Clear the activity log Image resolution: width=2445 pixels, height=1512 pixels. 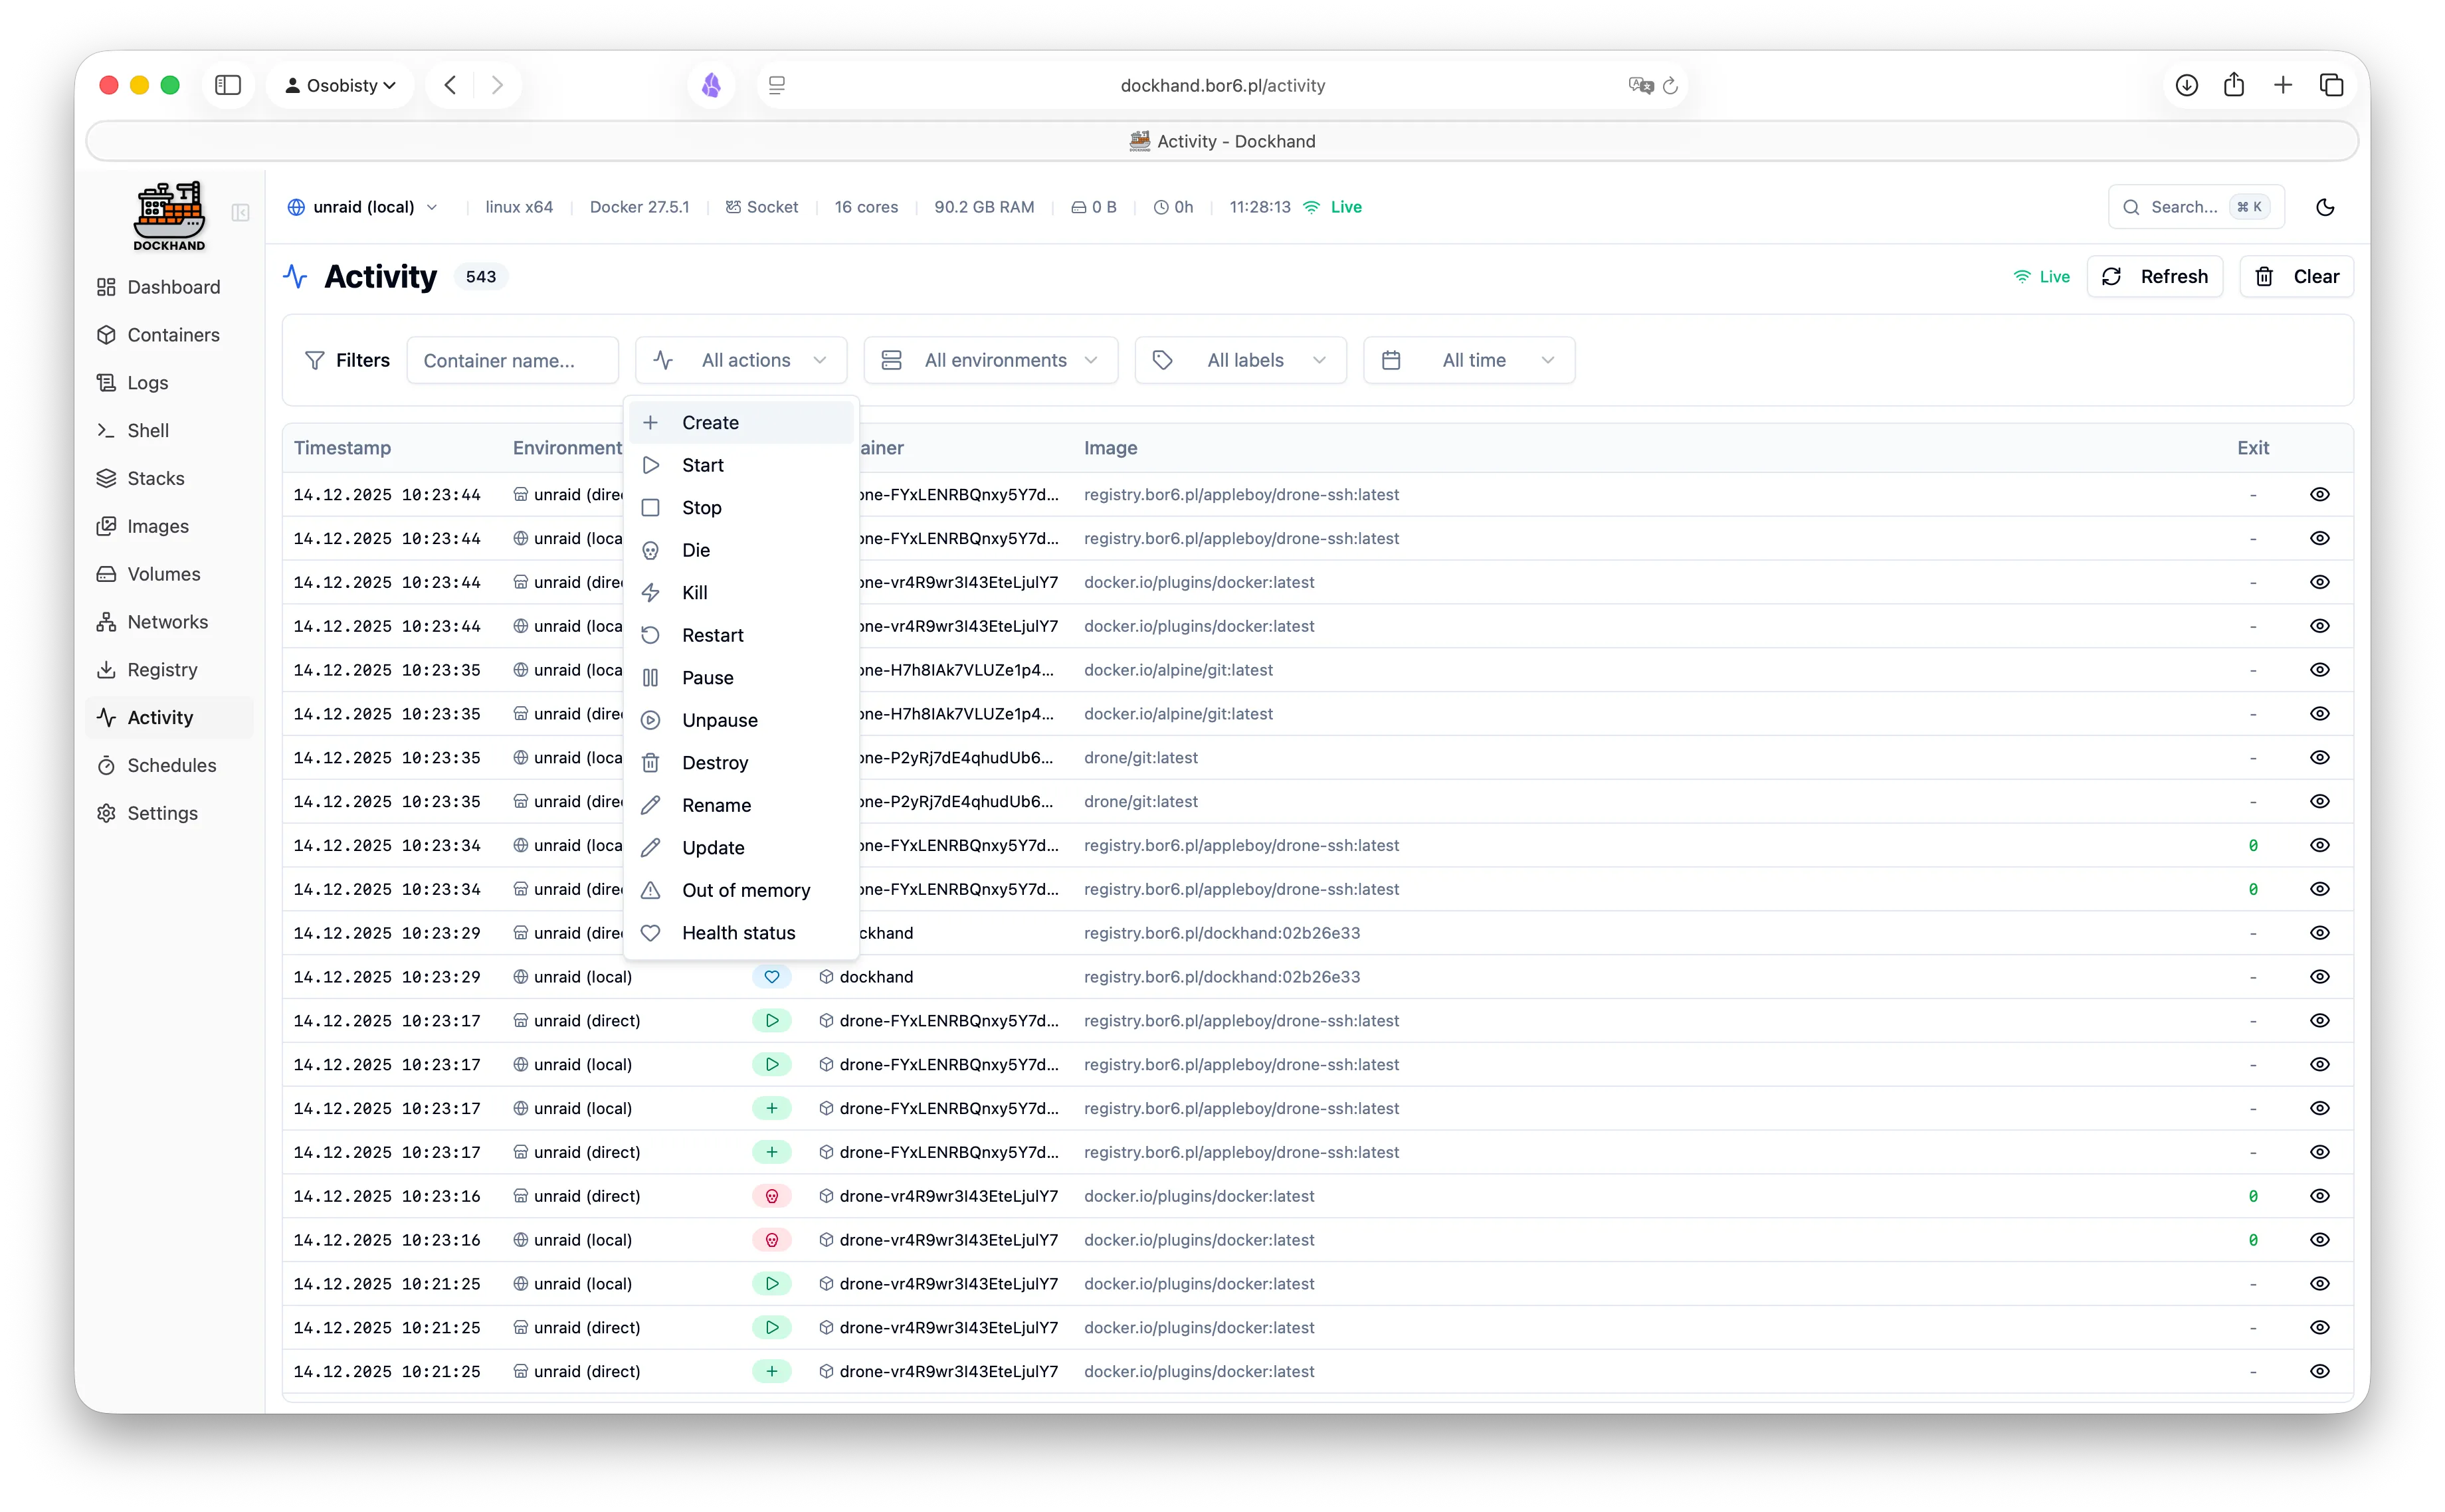(x=2297, y=276)
